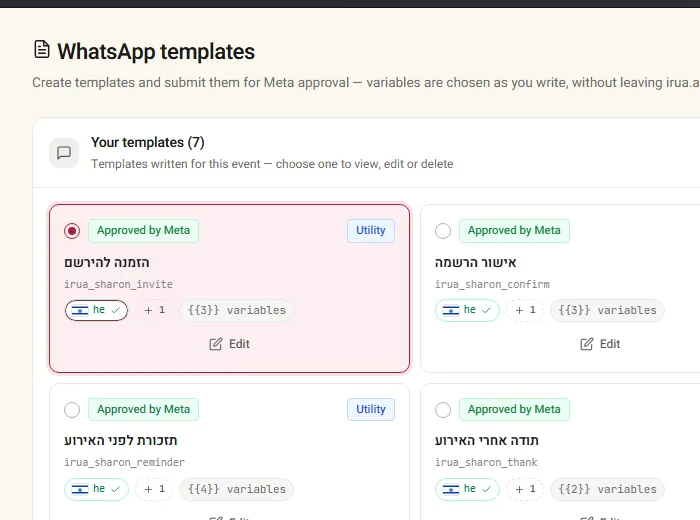Click 'Approved by Meta' badge on irua_sharon_thank
700x520 pixels.
pyautogui.click(x=514, y=409)
